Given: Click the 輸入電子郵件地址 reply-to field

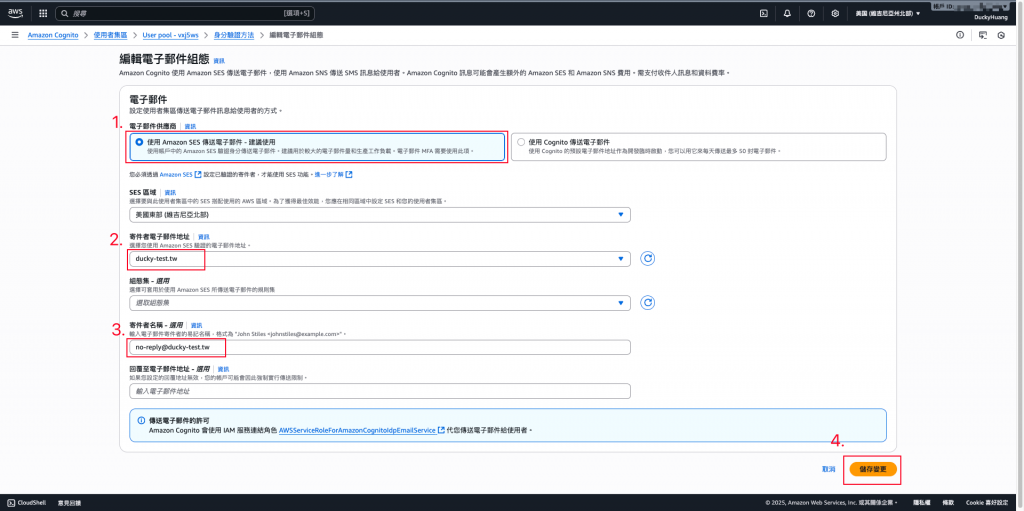Looking at the screenshot, I should coord(380,391).
